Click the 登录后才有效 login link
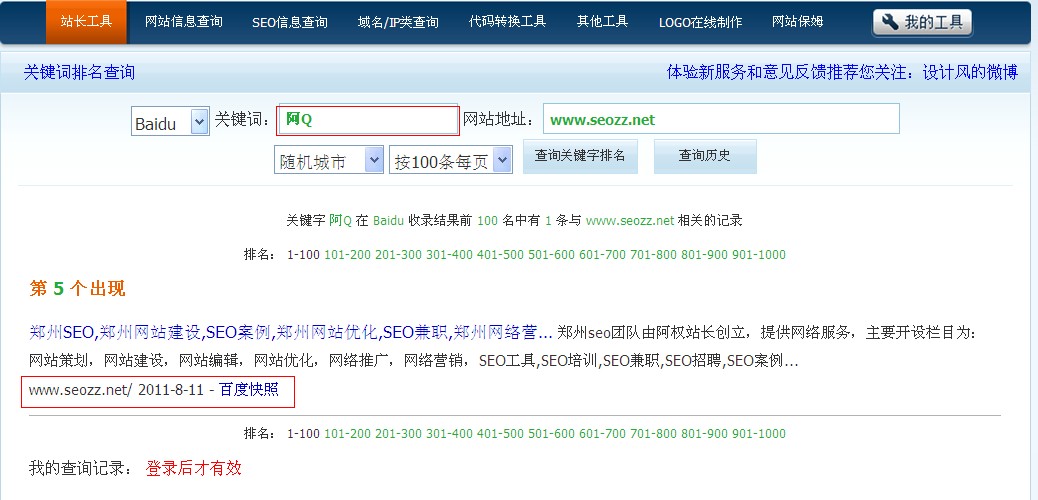Viewport: 1038px width, 500px height. pyautogui.click(x=193, y=469)
